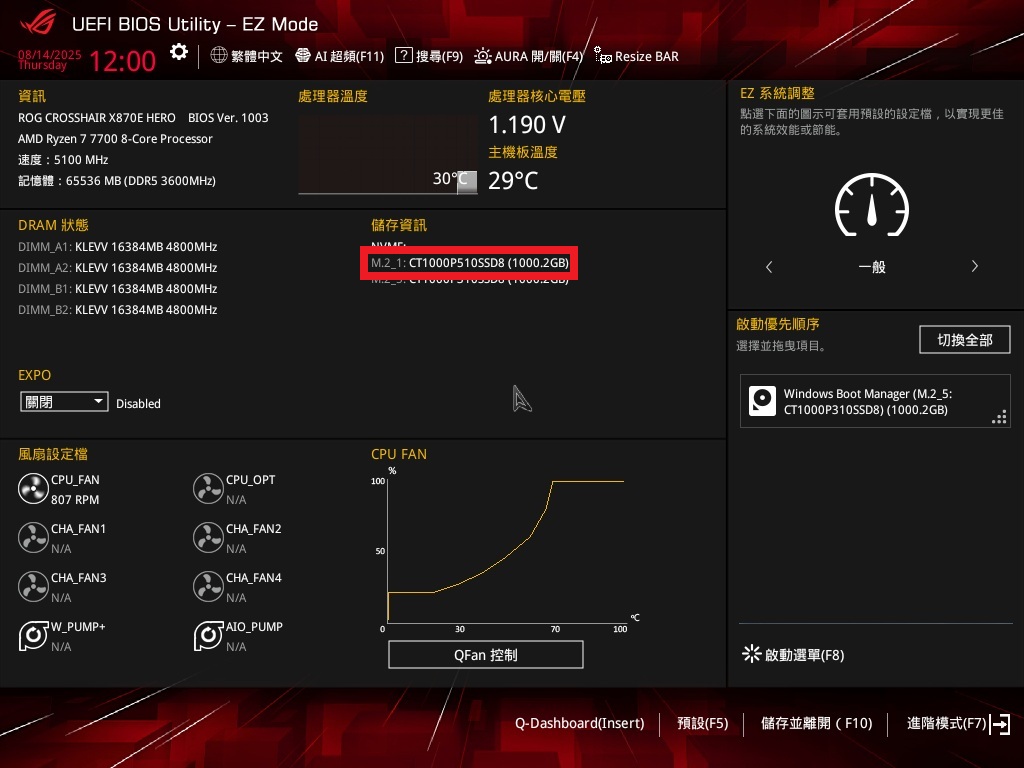Image resolution: width=1024 pixels, height=768 pixels.
Task: Click the 處理器溫度 temperature graph
Action: coord(388,155)
